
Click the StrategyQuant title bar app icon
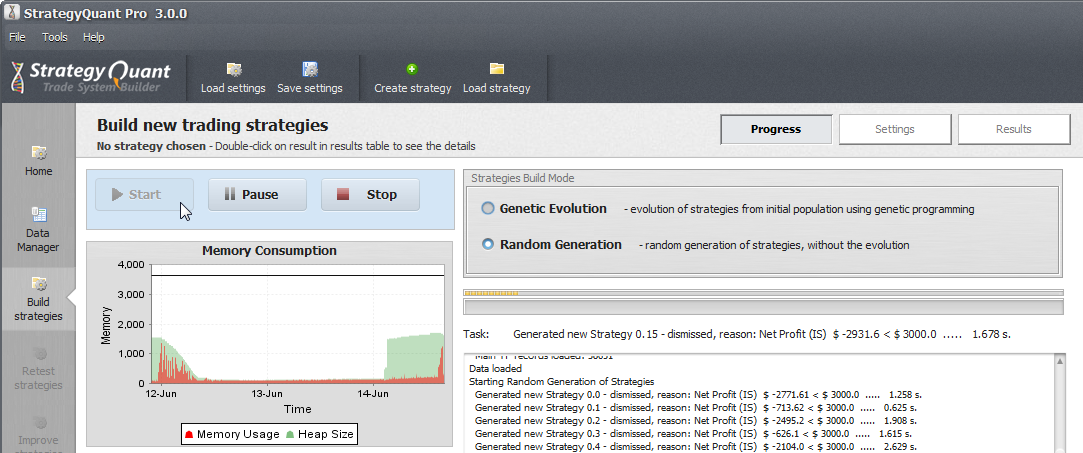pyautogui.click(x=12, y=13)
